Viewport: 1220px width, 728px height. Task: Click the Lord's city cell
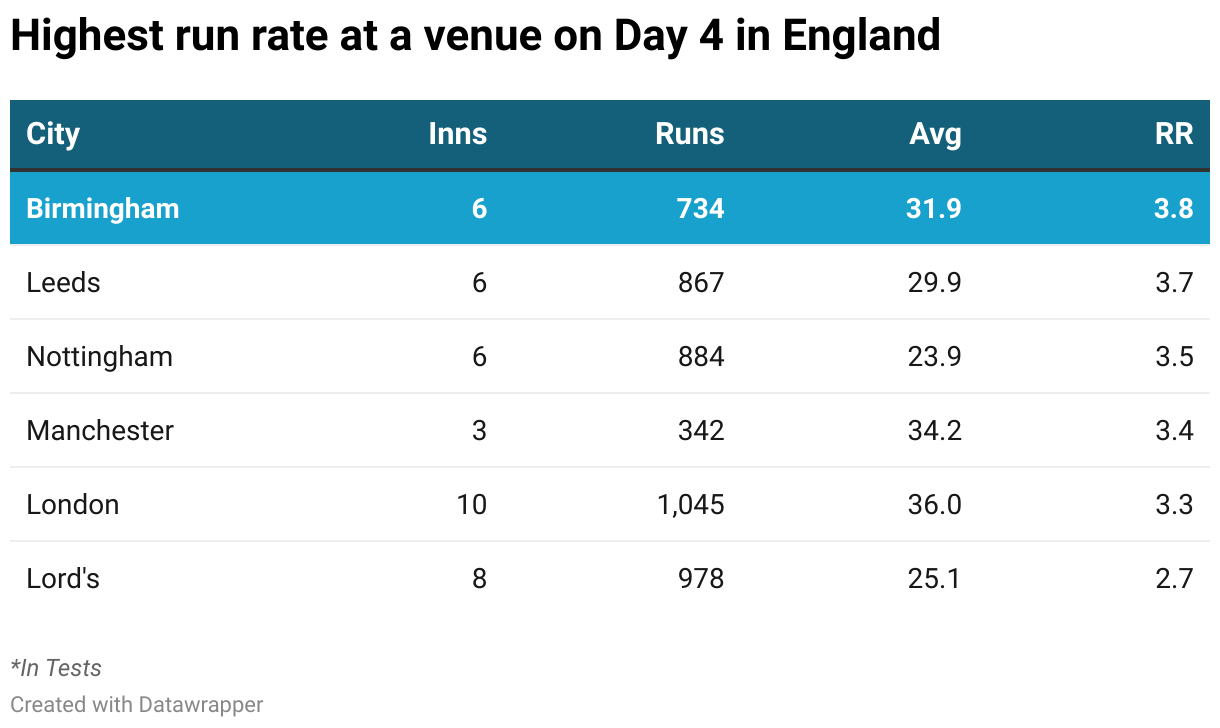[63, 578]
